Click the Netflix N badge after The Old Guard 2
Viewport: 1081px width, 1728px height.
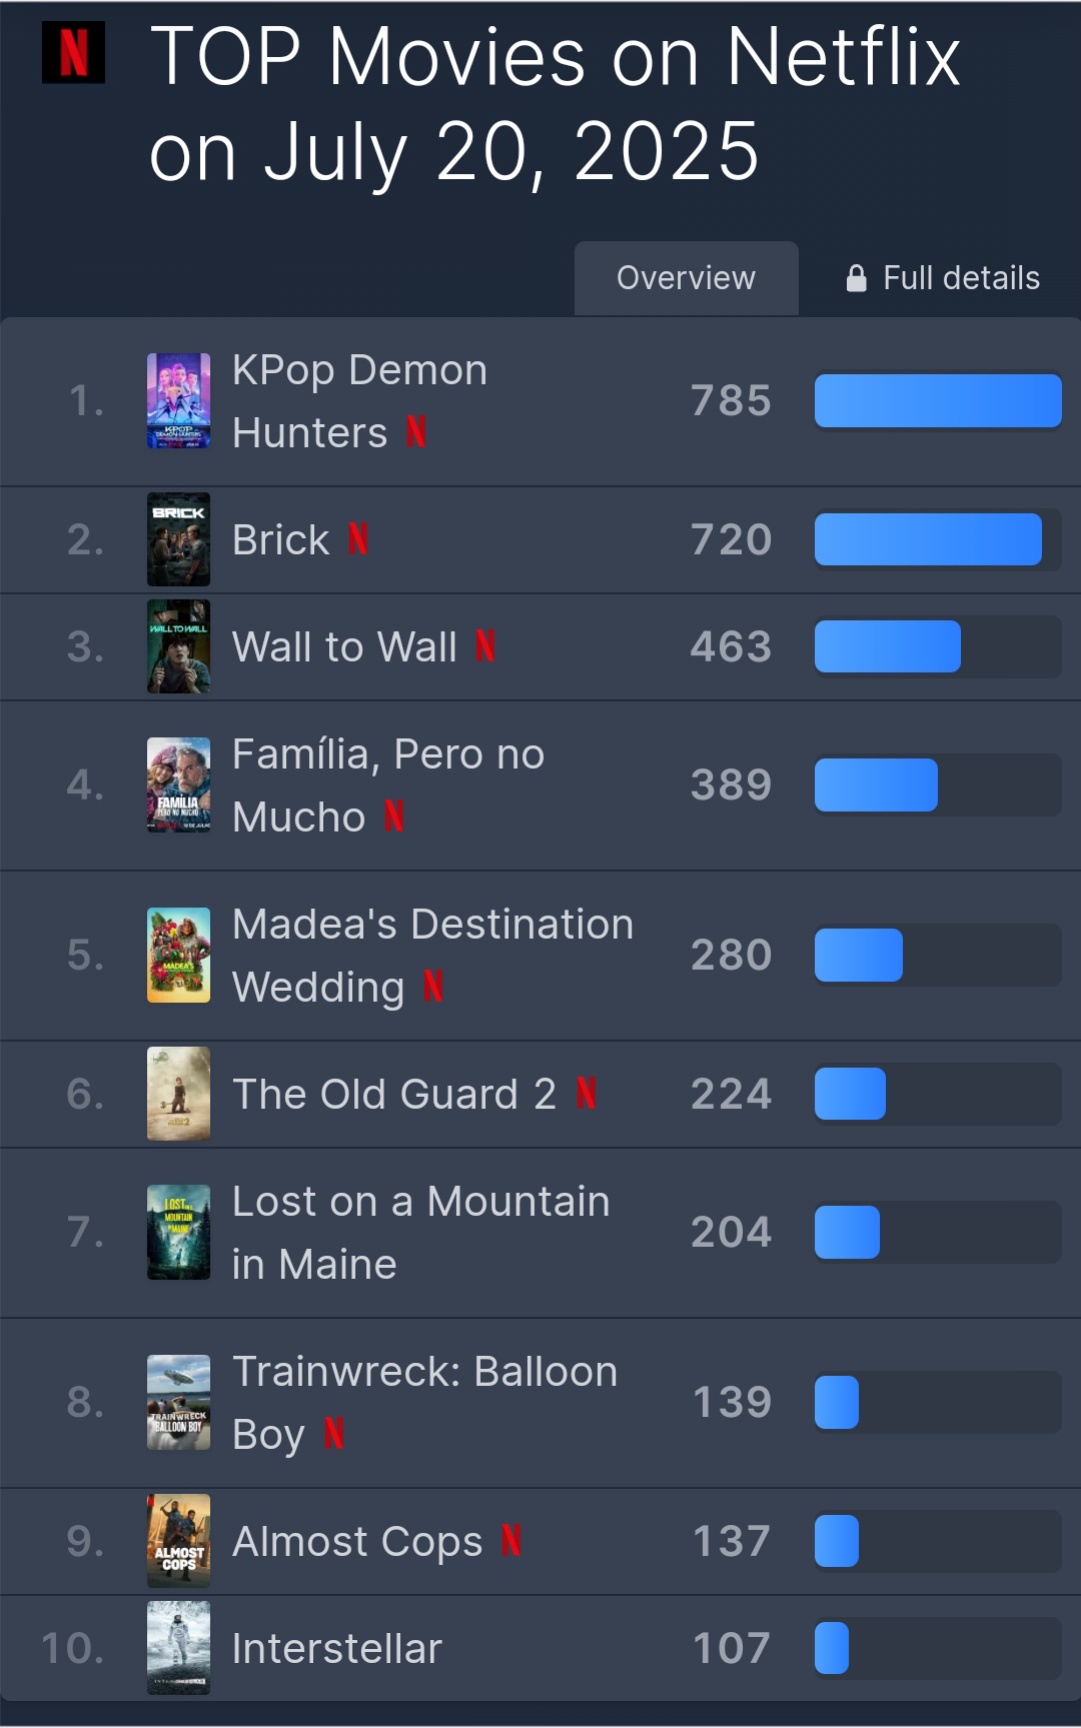[x=586, y=1093]
